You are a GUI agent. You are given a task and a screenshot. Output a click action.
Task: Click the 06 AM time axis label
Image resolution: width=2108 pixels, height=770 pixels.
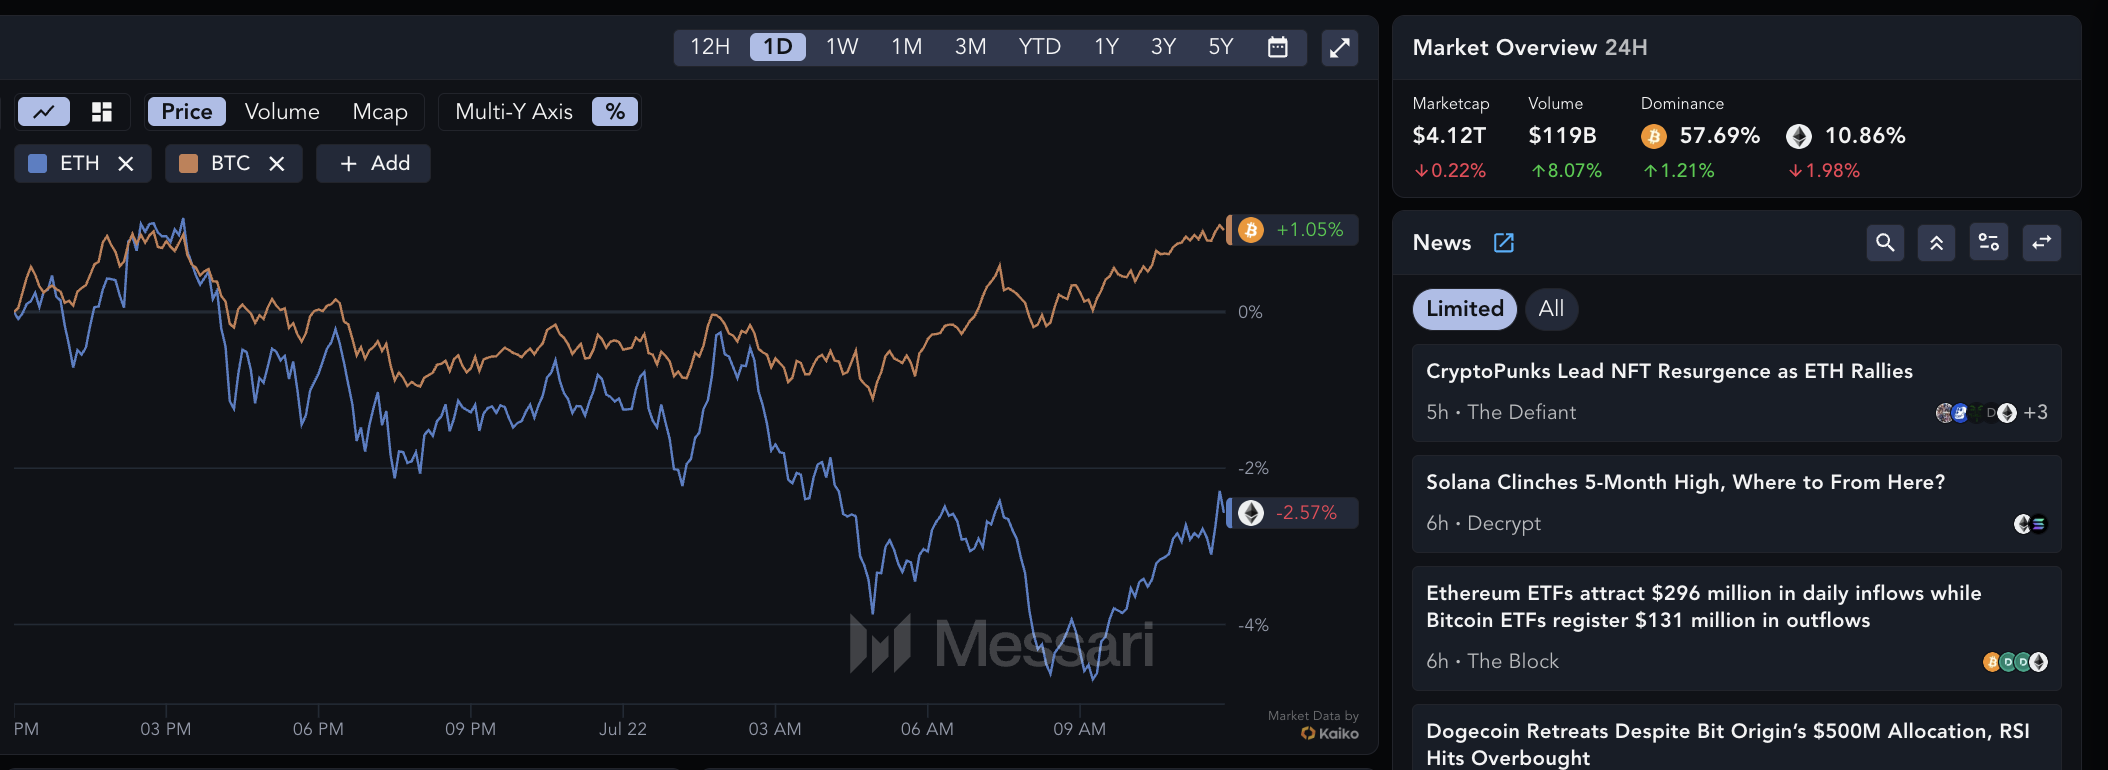[927, 729]
